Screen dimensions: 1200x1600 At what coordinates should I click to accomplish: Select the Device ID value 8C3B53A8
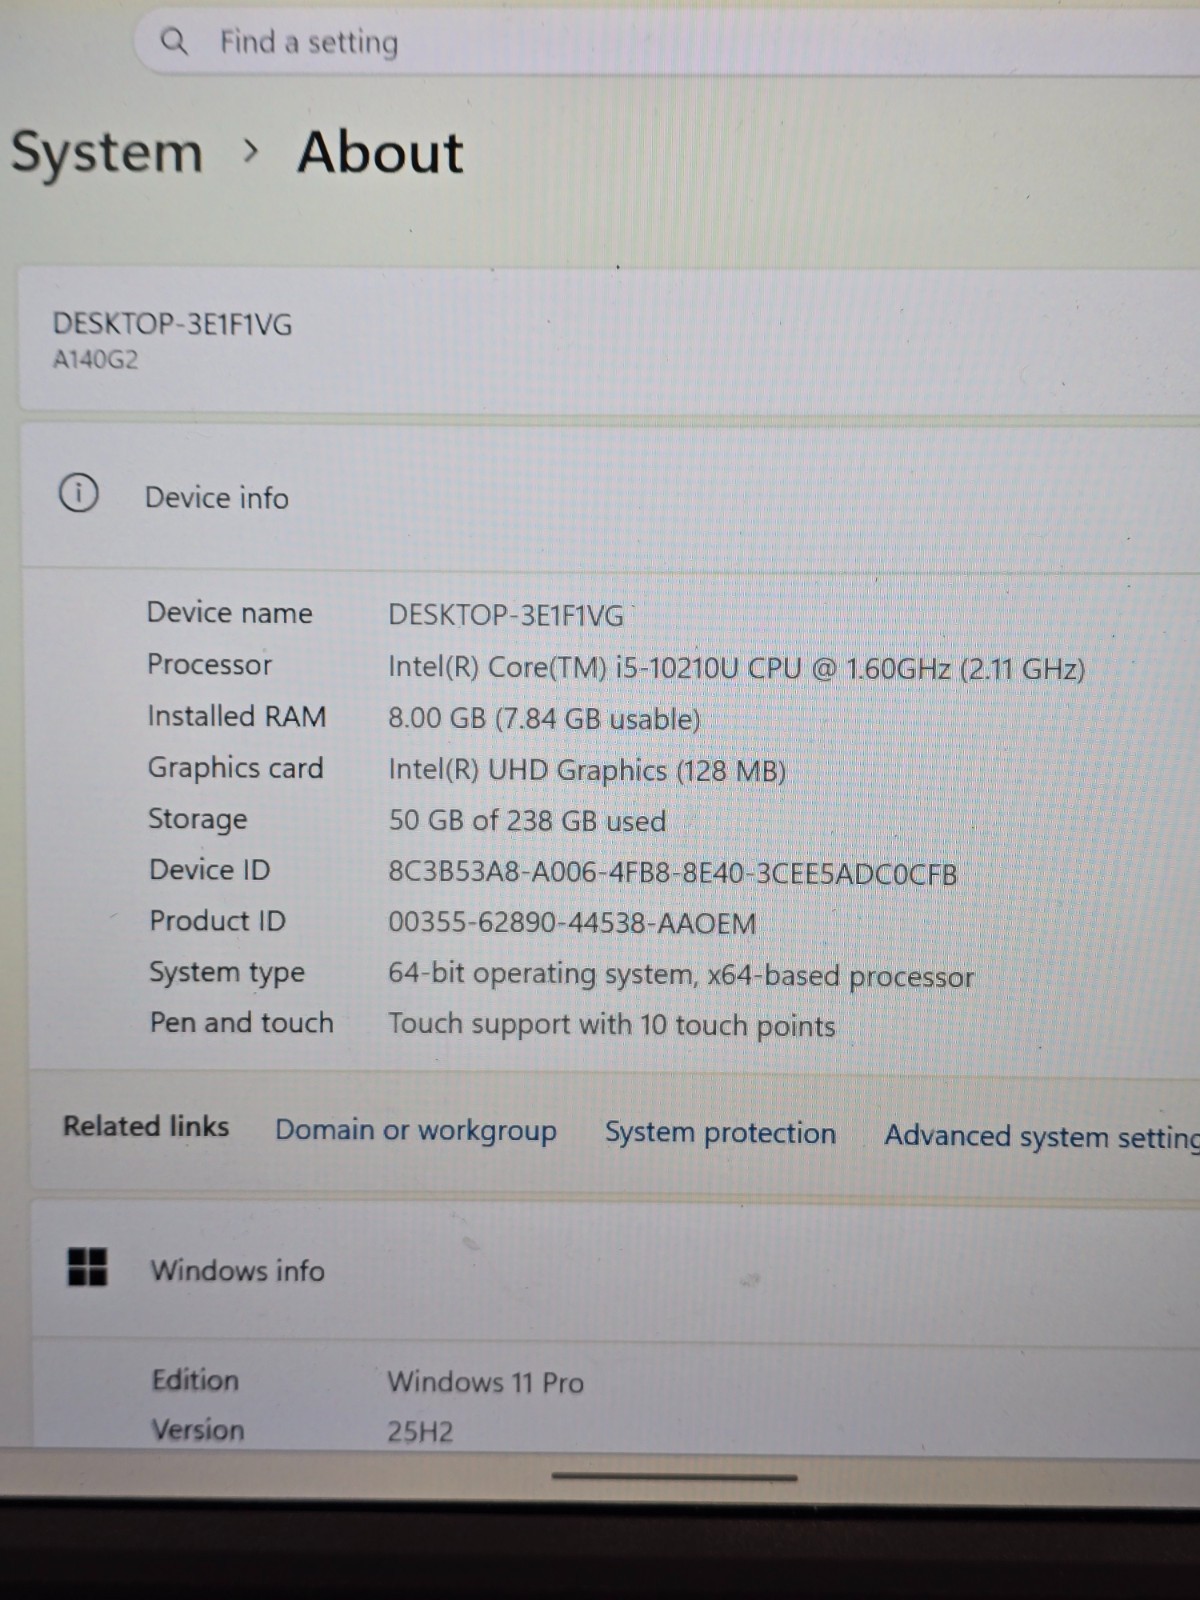[673, 874]
